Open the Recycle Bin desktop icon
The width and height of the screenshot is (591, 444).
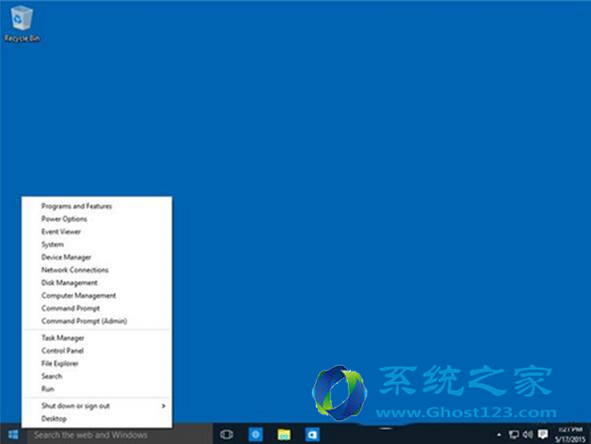tap(21, 23)
